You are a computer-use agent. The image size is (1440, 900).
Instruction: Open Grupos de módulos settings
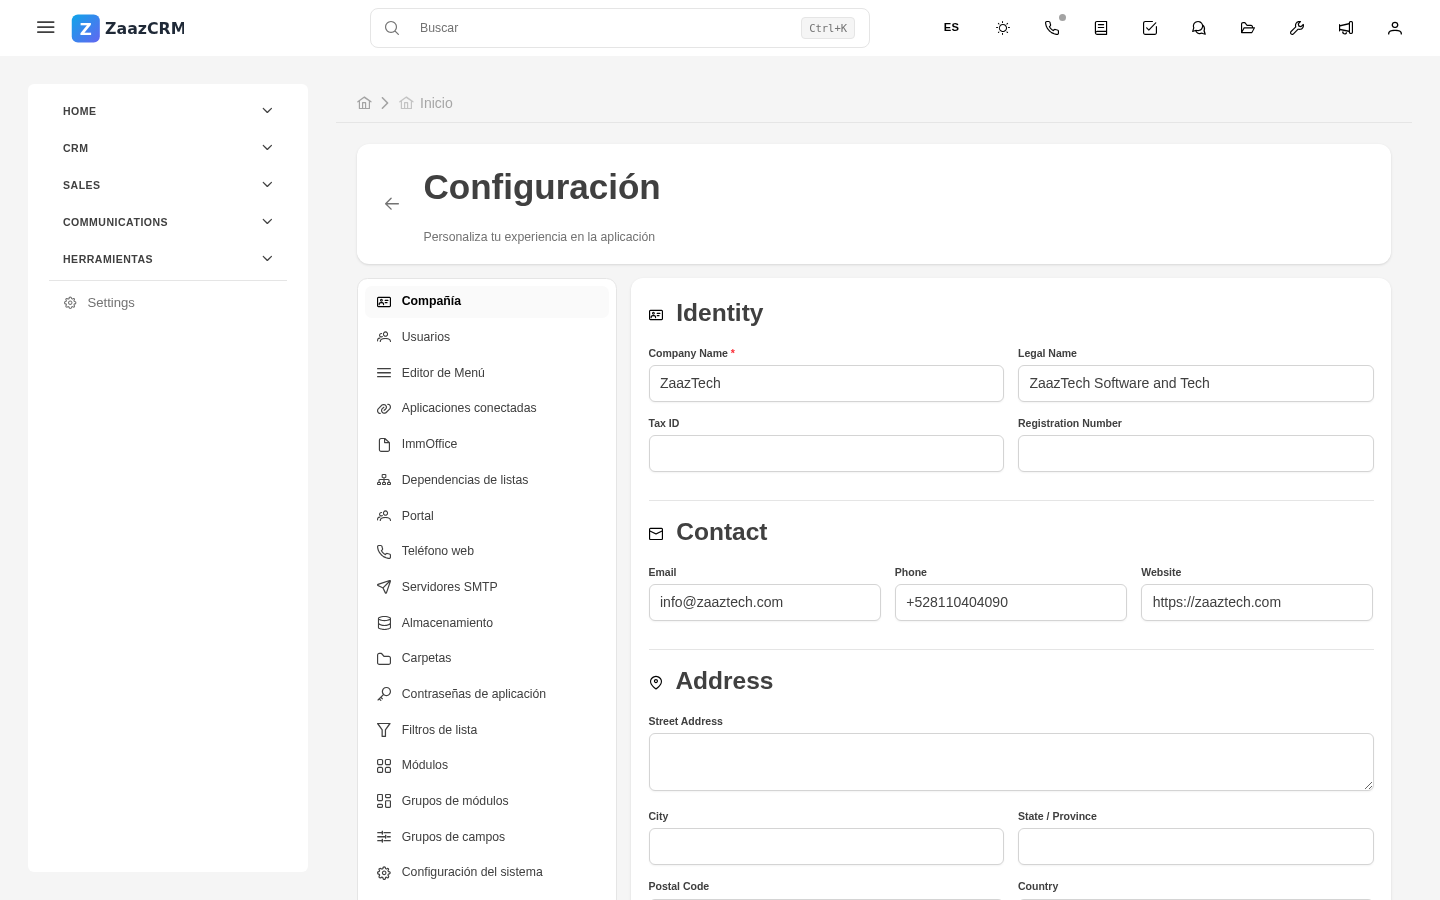click(487, 801)
